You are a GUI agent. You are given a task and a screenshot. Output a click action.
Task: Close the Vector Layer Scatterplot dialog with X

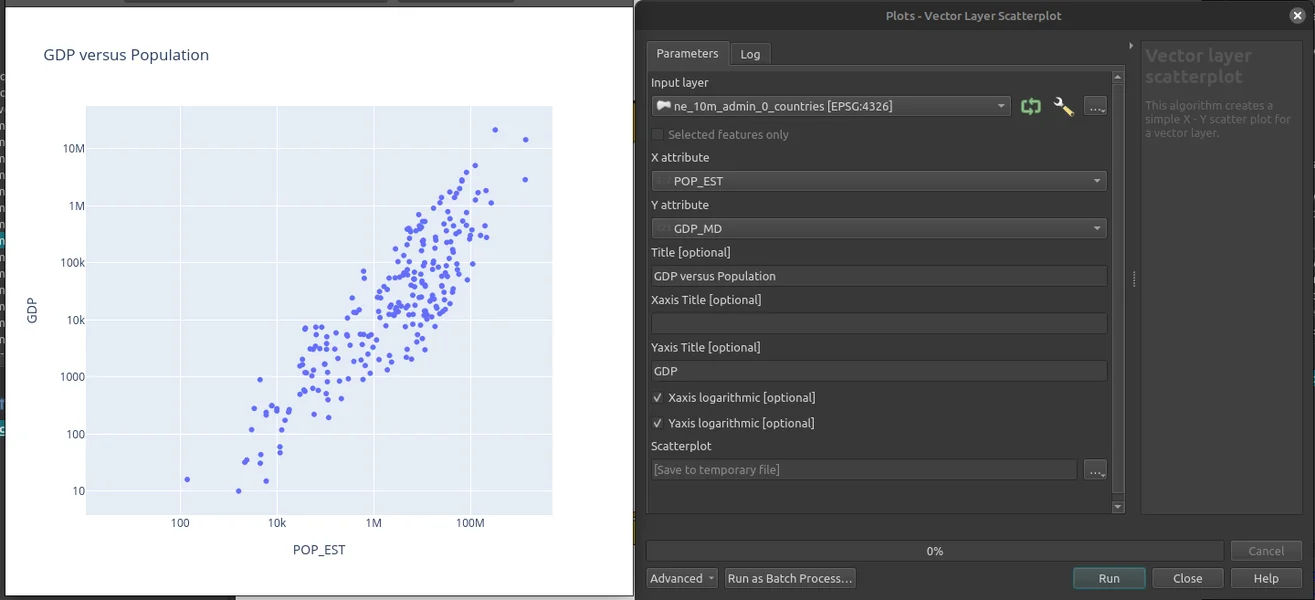(1297, 15)
